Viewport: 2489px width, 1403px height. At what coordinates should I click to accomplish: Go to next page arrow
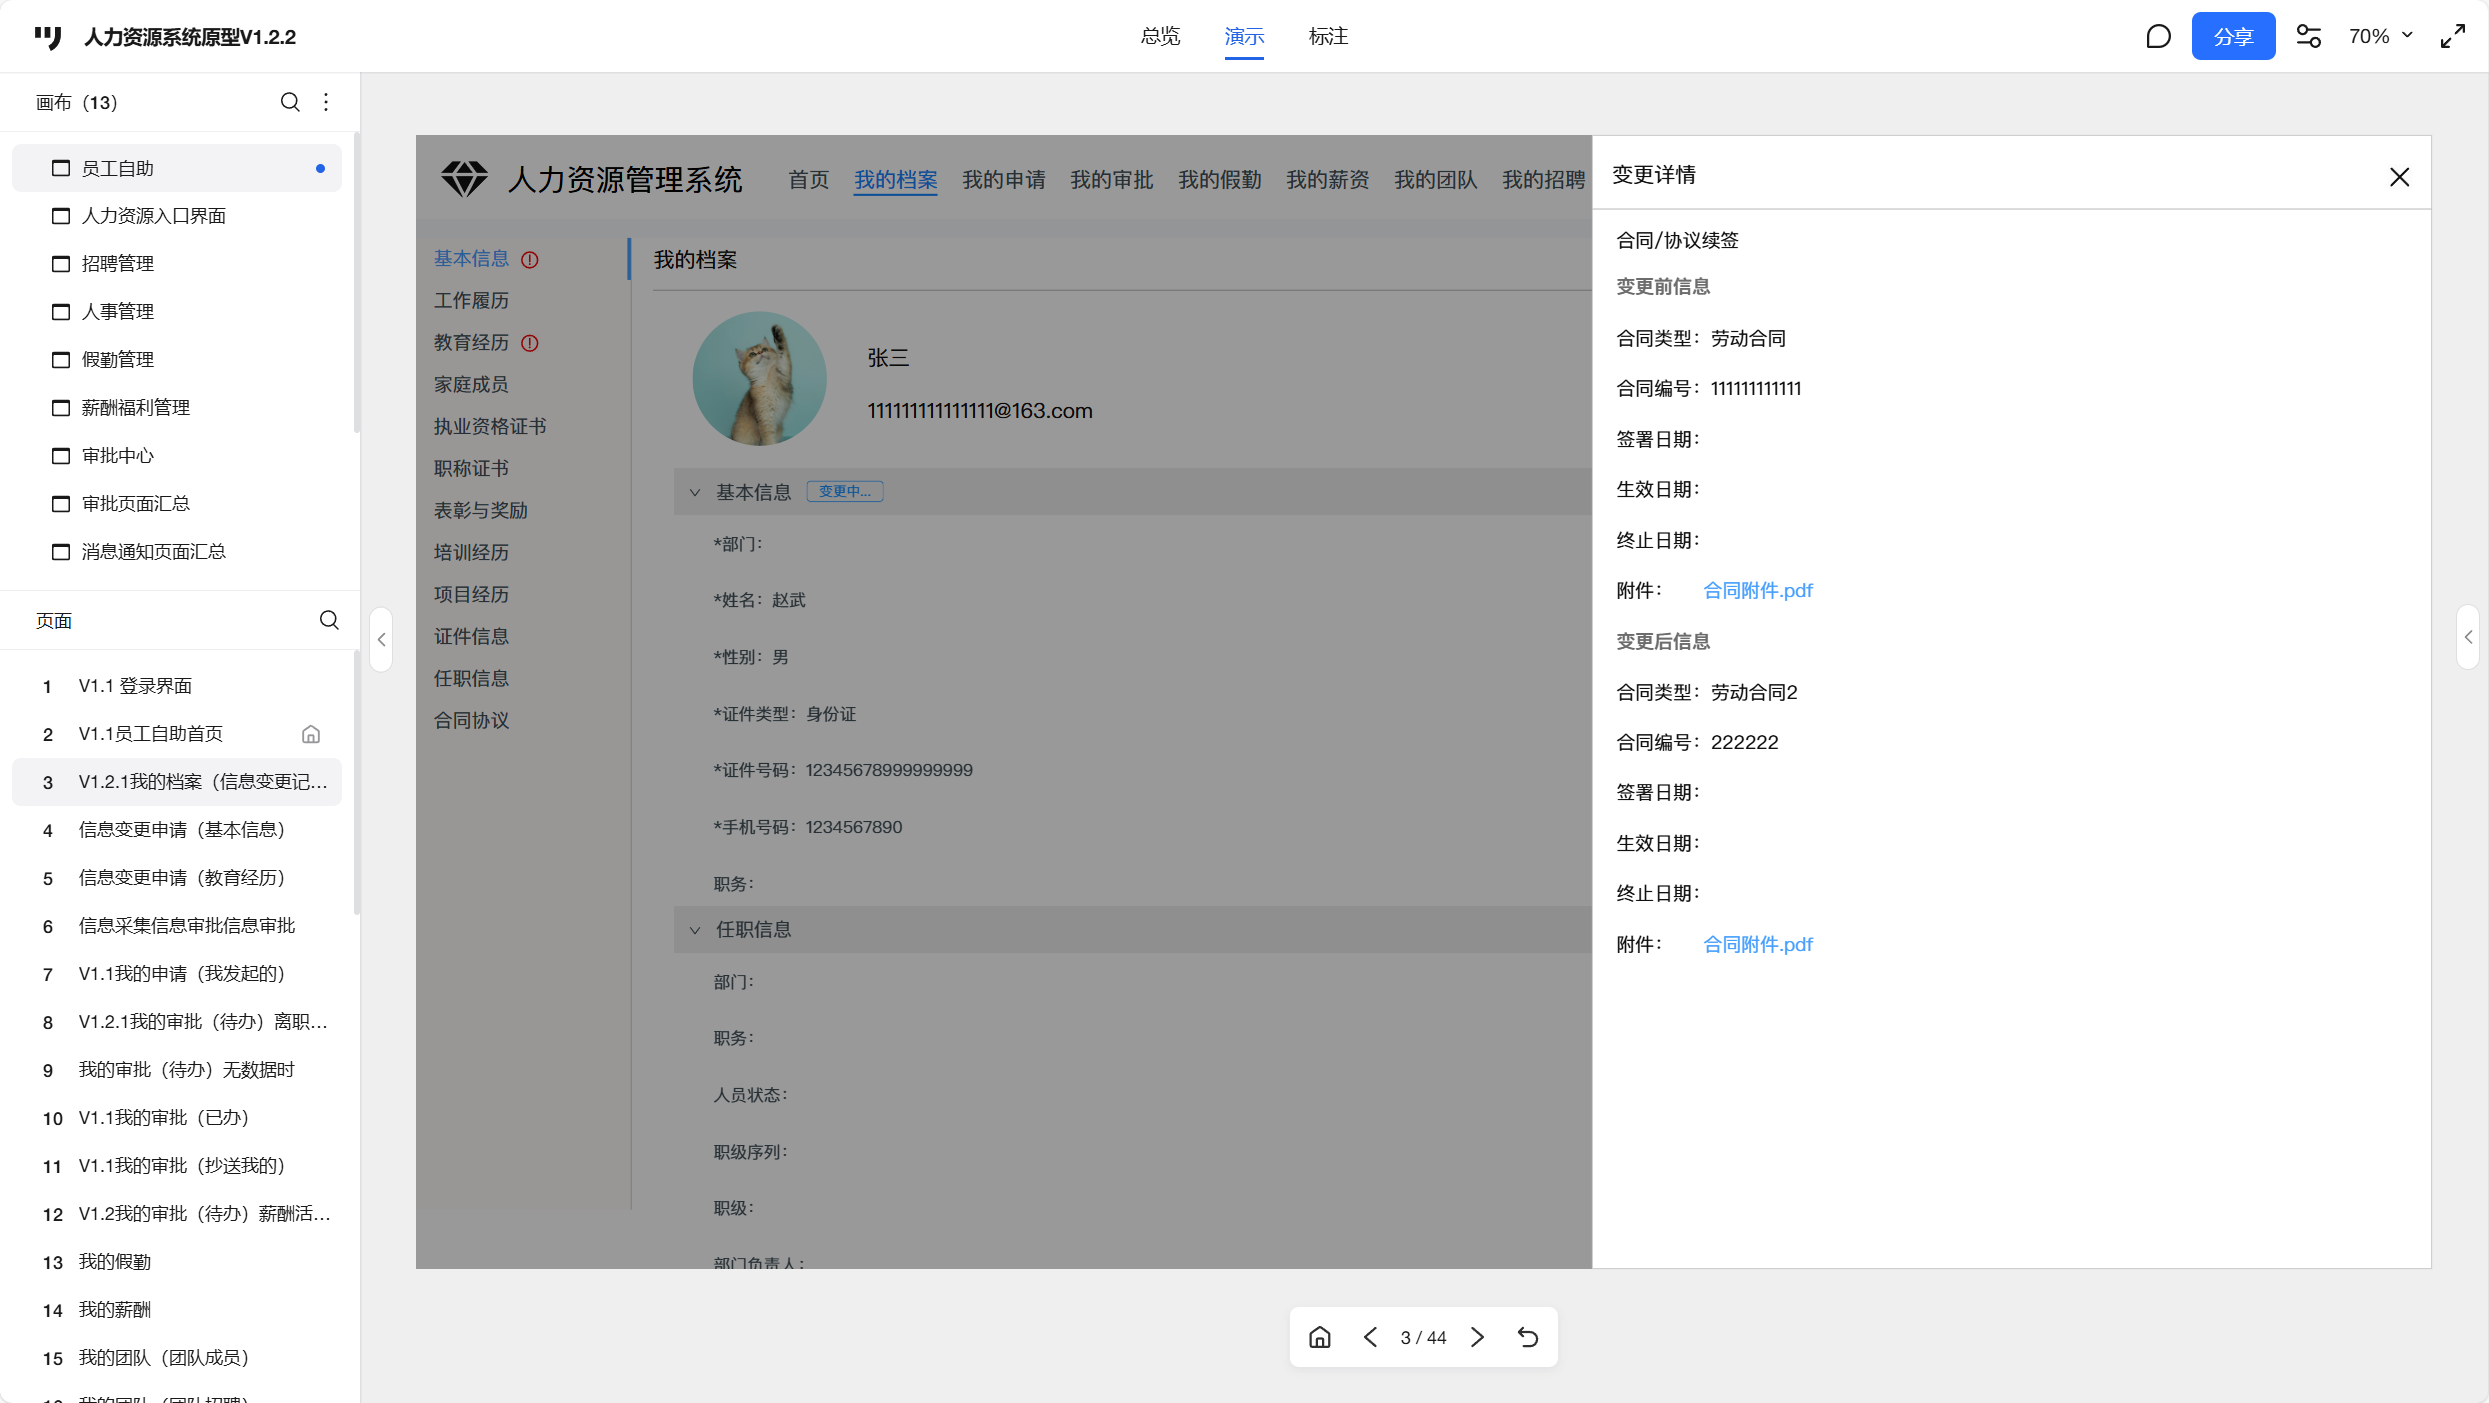coord(1477,1337)
